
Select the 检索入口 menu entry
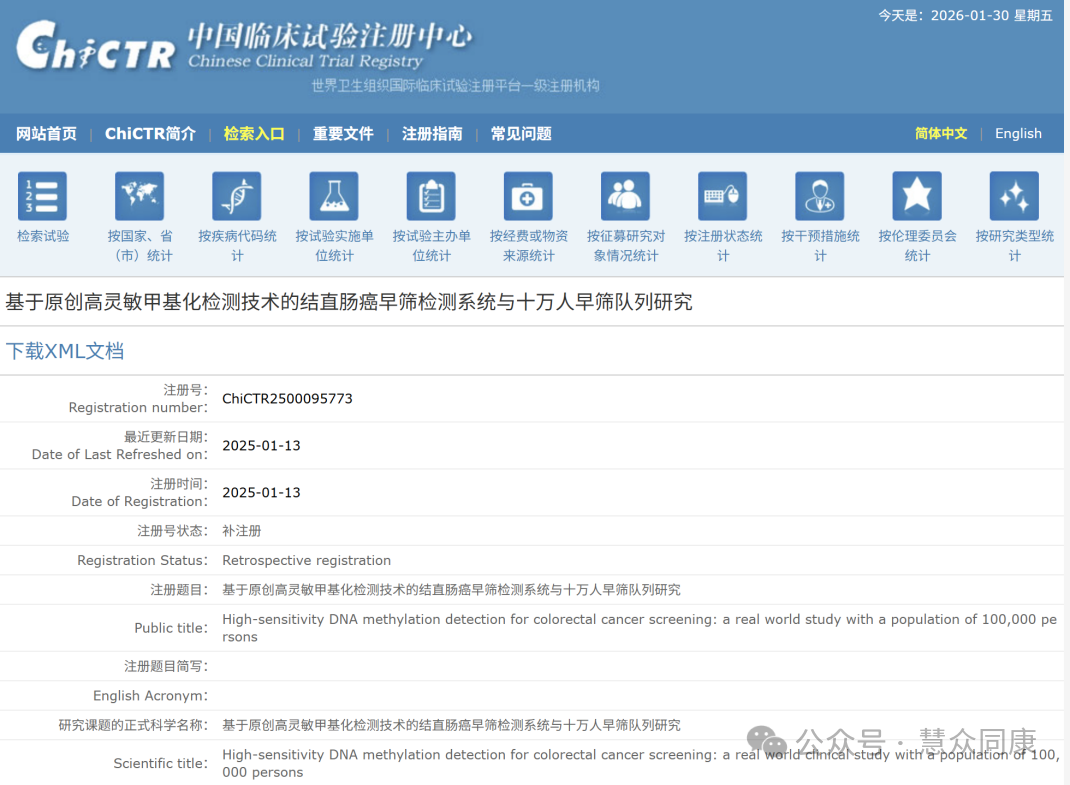[253, 133]
